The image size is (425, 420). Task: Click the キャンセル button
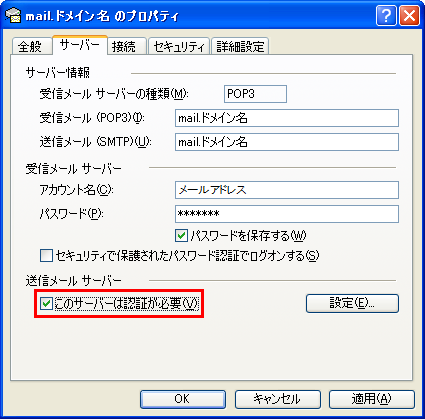(277, 399)
